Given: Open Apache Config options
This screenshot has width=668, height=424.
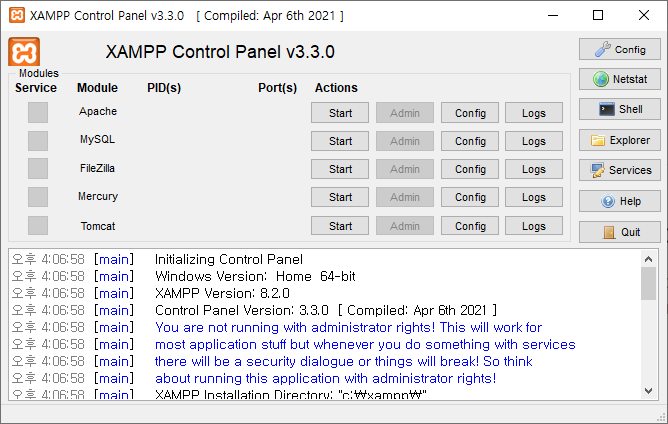Looking at the screenshot, I should pyautogui.click(x=470, y=113).
